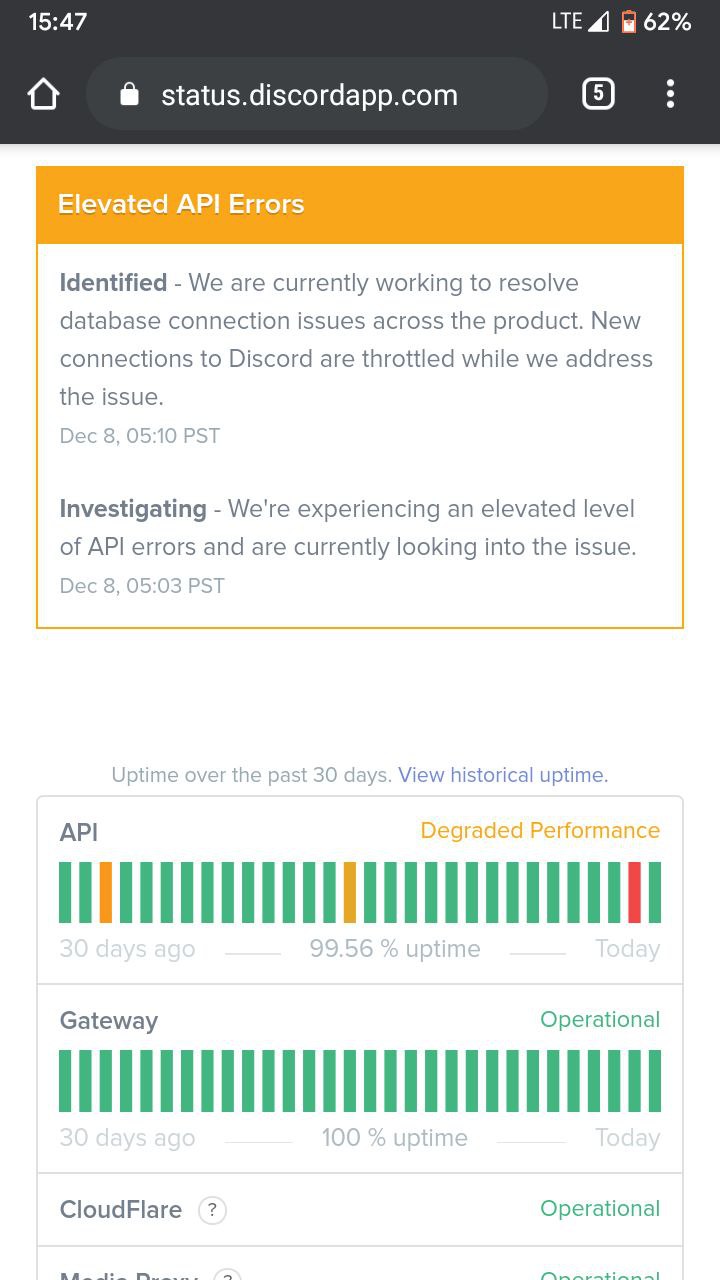Tap the battery icon in status bar
The image size is (720, 1280).
[x=628, y=22]
